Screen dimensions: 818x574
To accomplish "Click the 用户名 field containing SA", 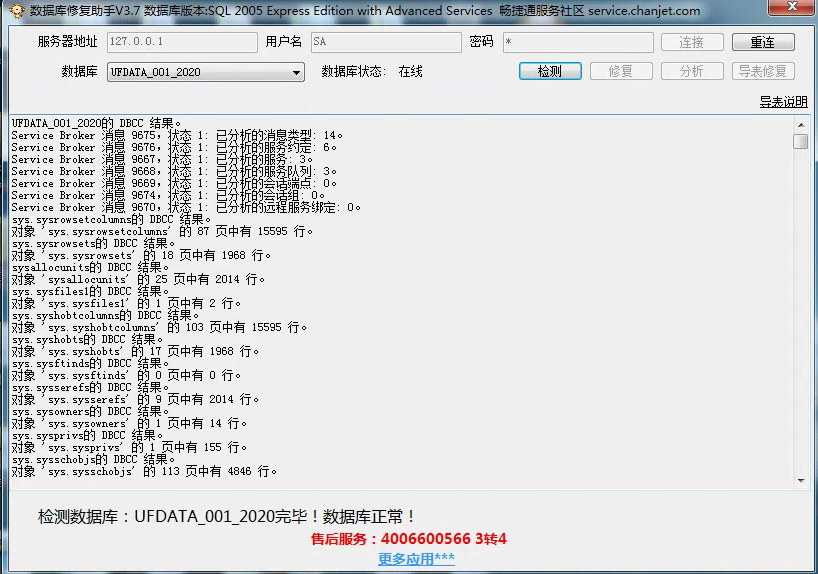I will 386,42.
